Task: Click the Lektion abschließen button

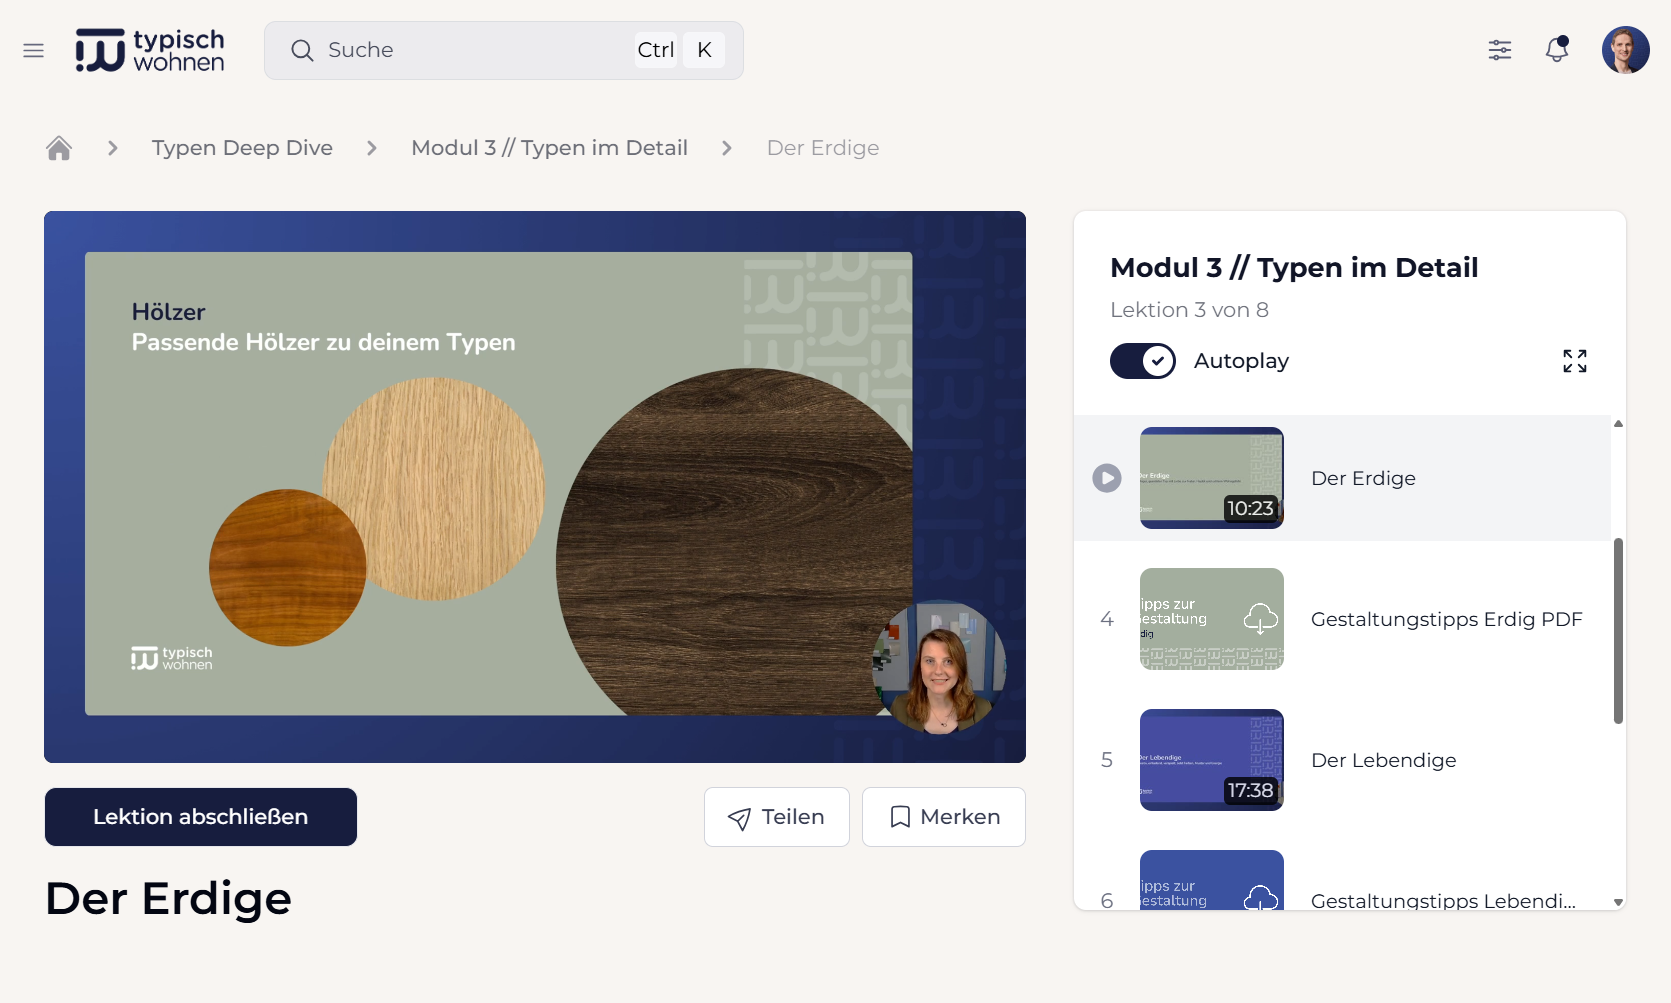Action: 201,817
